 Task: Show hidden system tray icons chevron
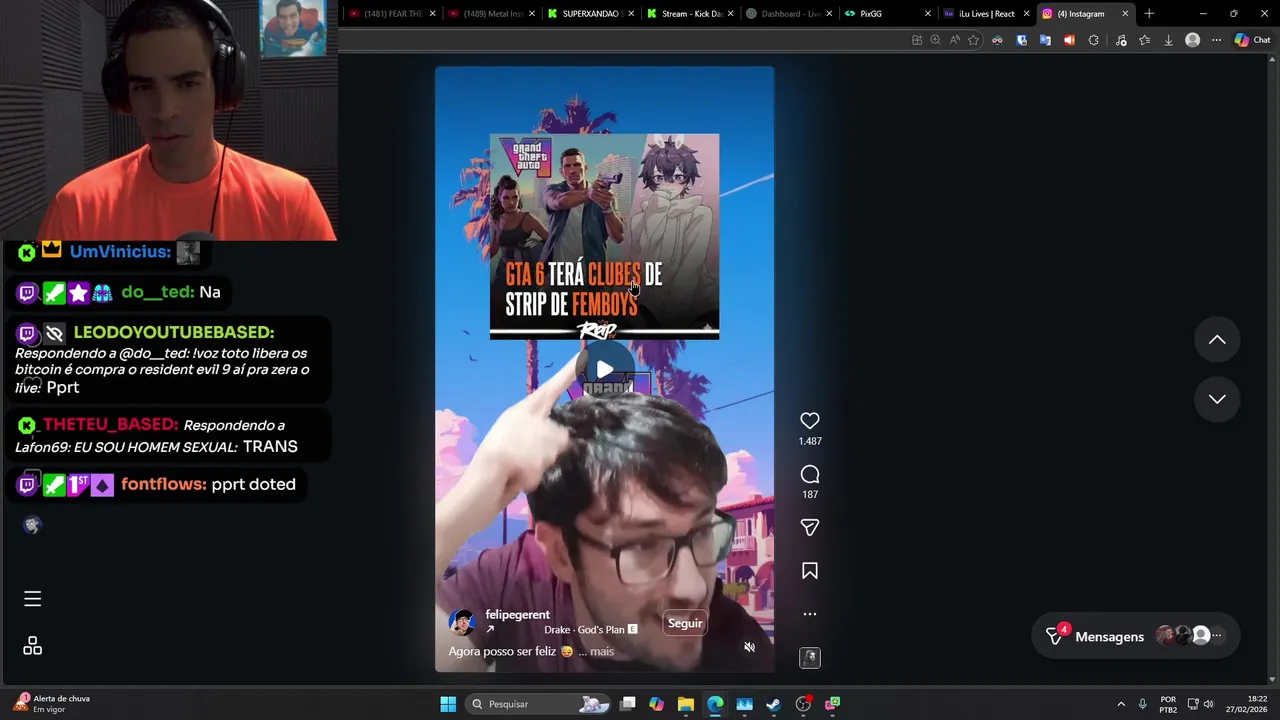[1121, 704]
